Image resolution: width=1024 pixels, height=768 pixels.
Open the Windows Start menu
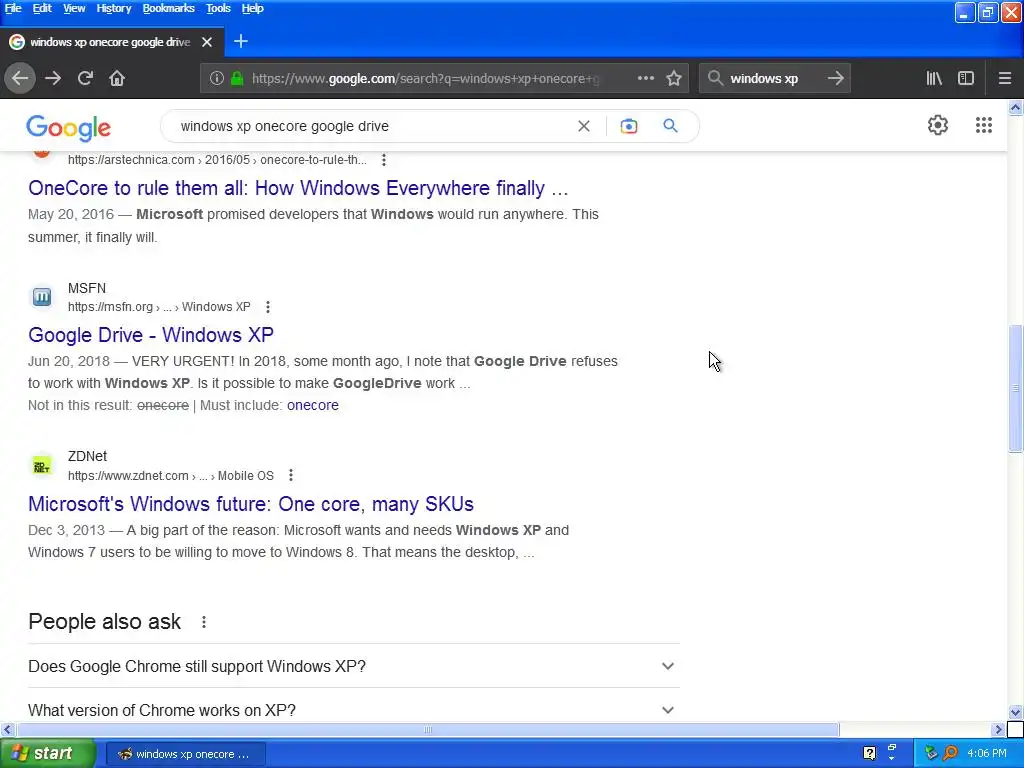point(47,754)
